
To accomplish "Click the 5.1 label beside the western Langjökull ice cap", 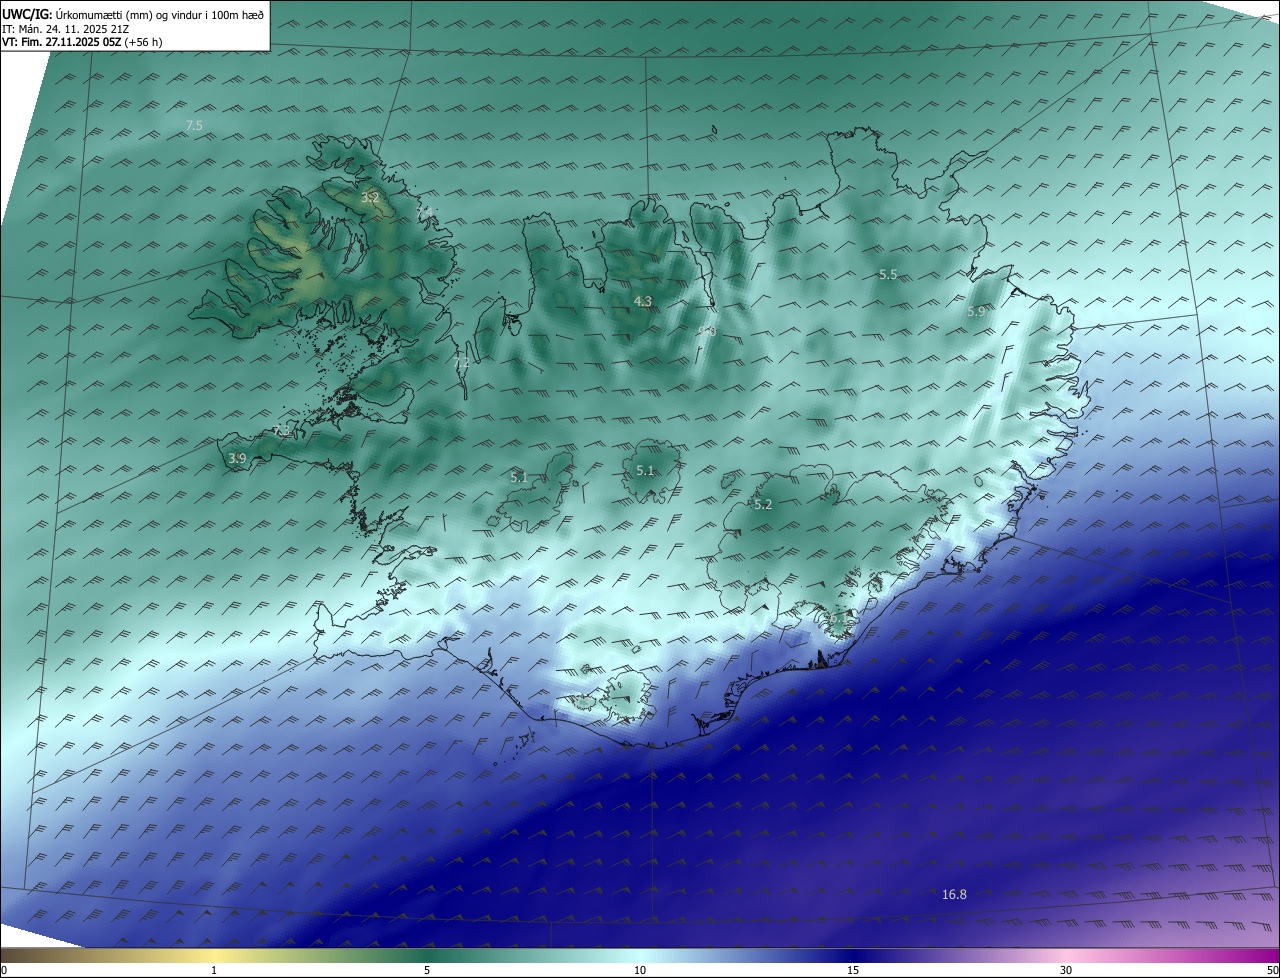I will click(x=519, y=478).
